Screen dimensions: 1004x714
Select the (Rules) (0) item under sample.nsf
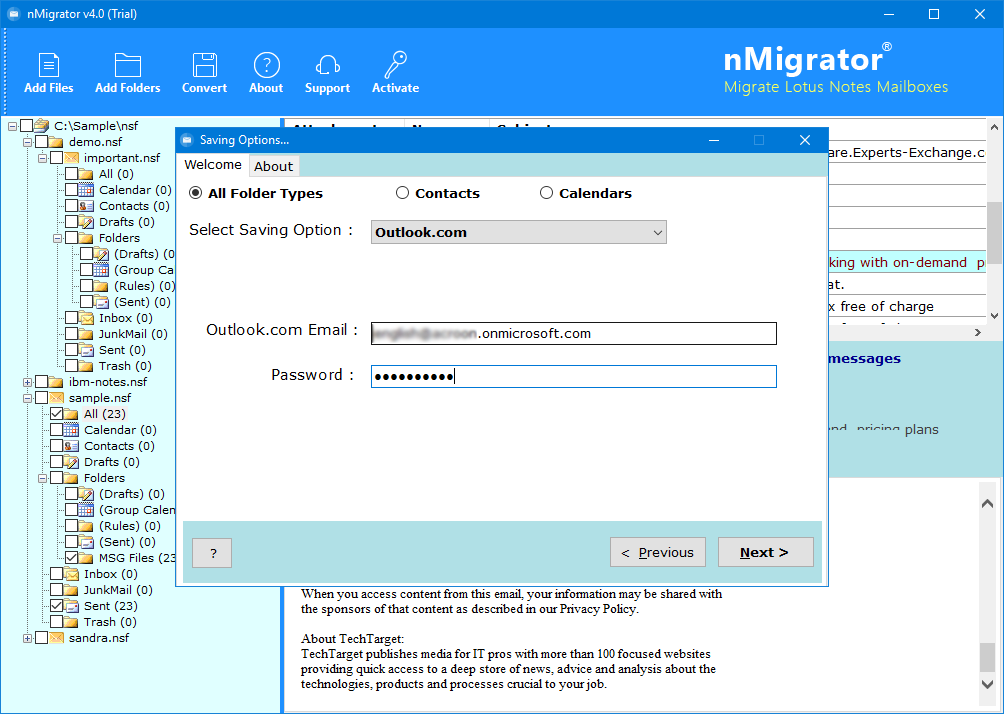(129, 526)
